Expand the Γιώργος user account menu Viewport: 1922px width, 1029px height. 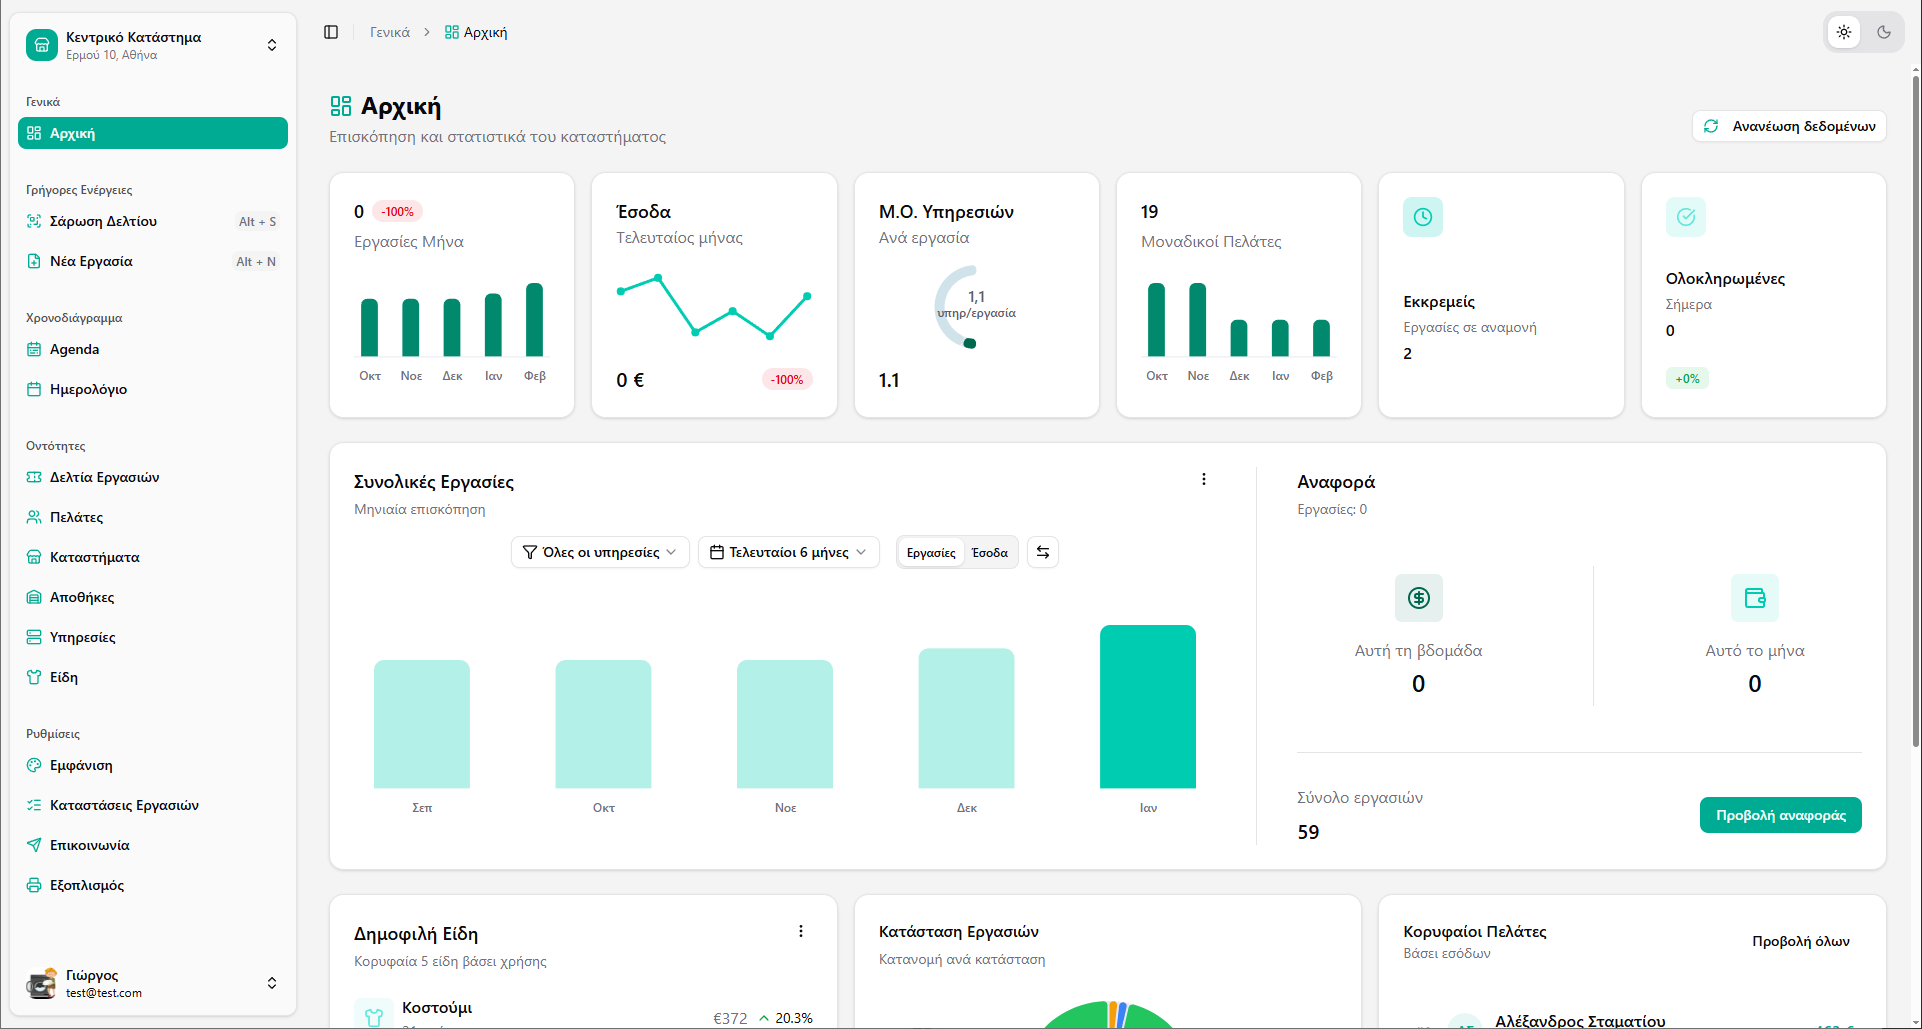153,983
